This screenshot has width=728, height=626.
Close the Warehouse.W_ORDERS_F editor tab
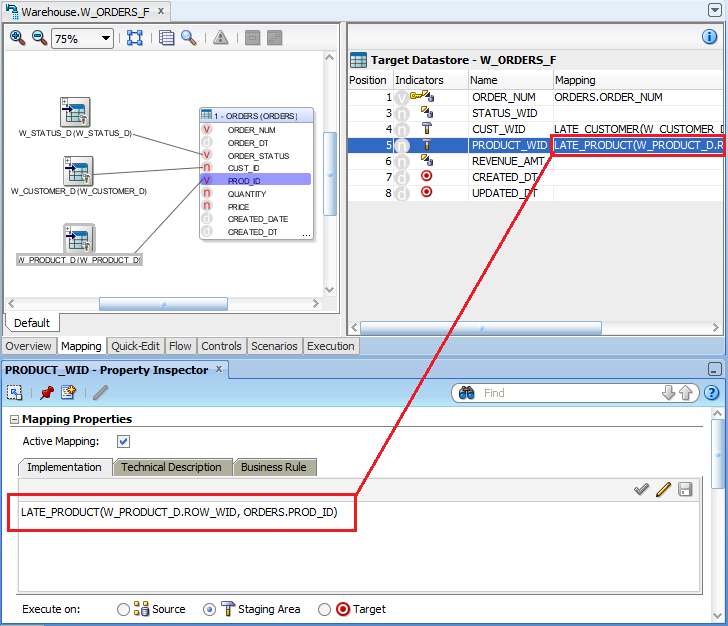[x=161, y=11]
